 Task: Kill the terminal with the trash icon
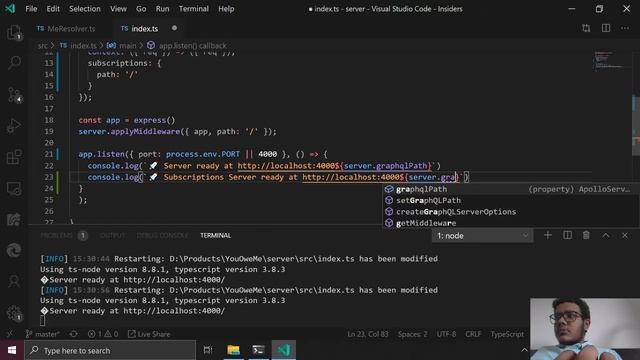tap(586, 235)
